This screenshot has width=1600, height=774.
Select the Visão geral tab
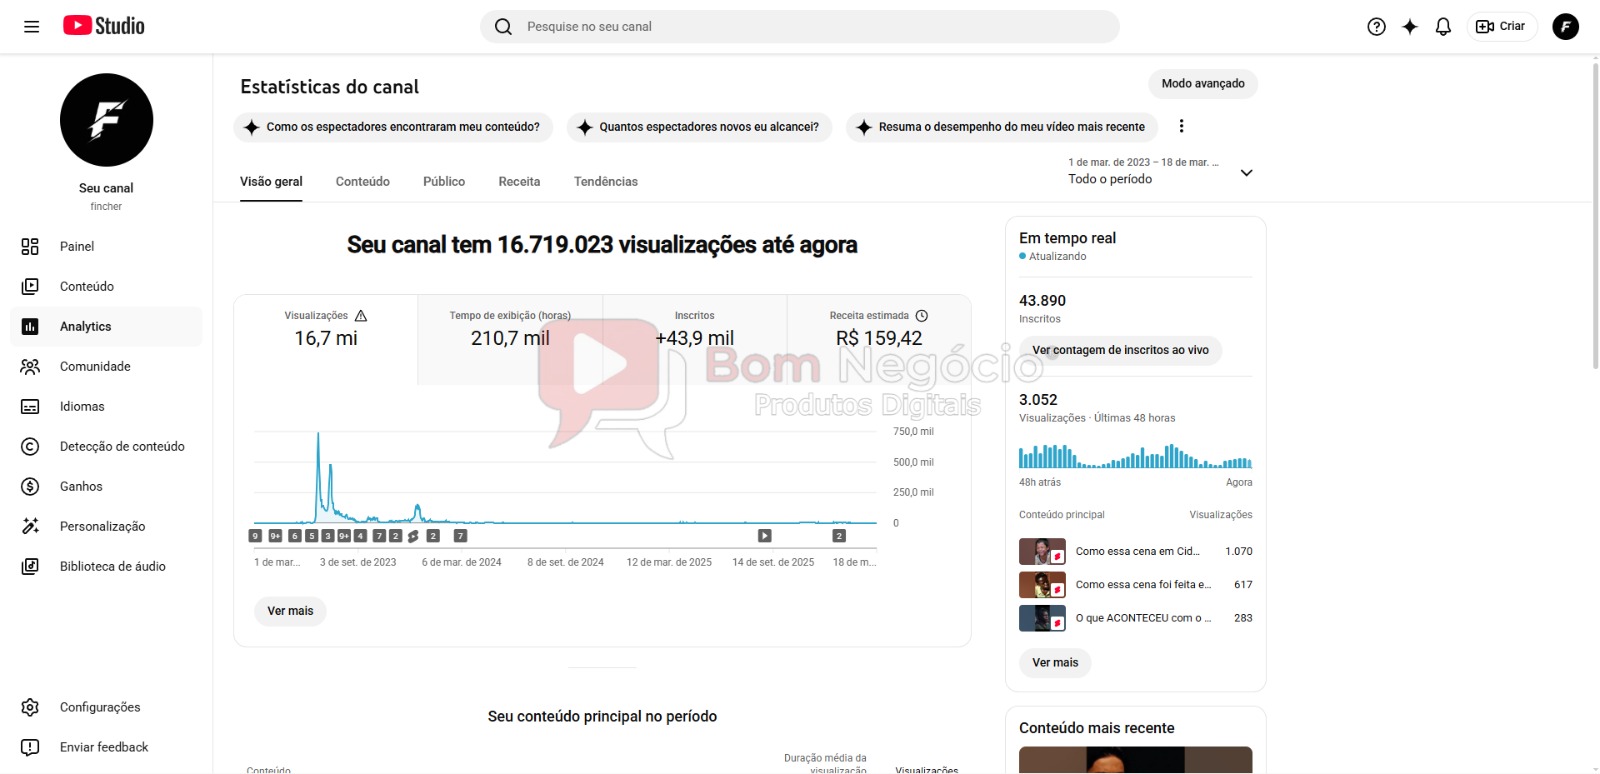[271, 182]
